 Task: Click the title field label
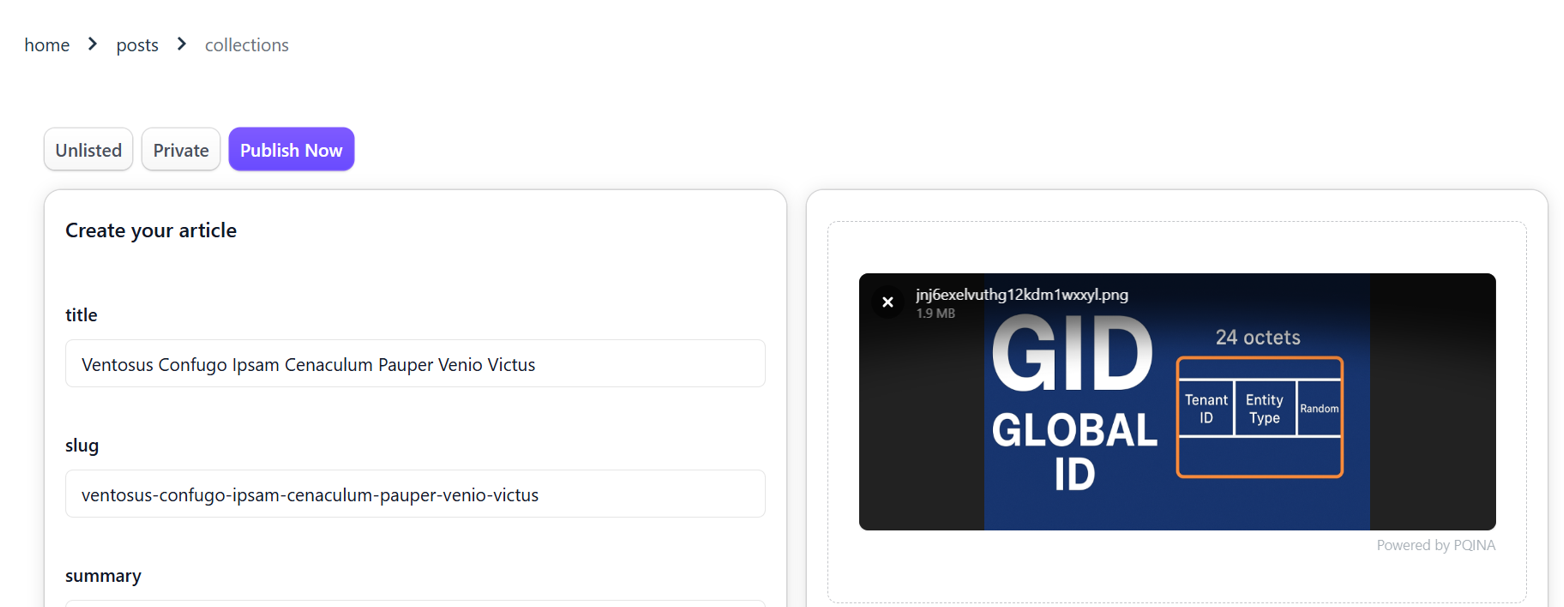pos(81,315)
